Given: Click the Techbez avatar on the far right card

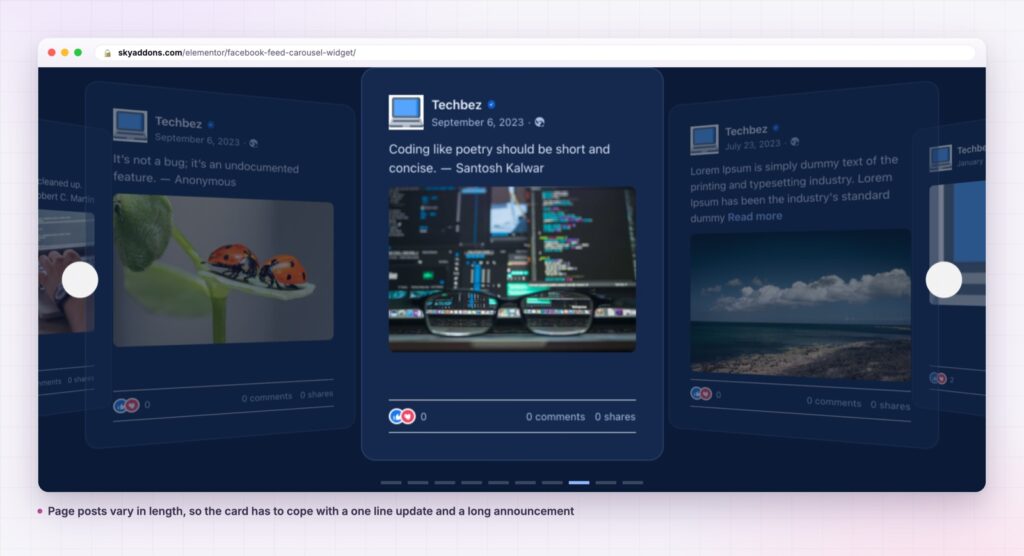Looking at the screenshot, I should click(940, 157).
